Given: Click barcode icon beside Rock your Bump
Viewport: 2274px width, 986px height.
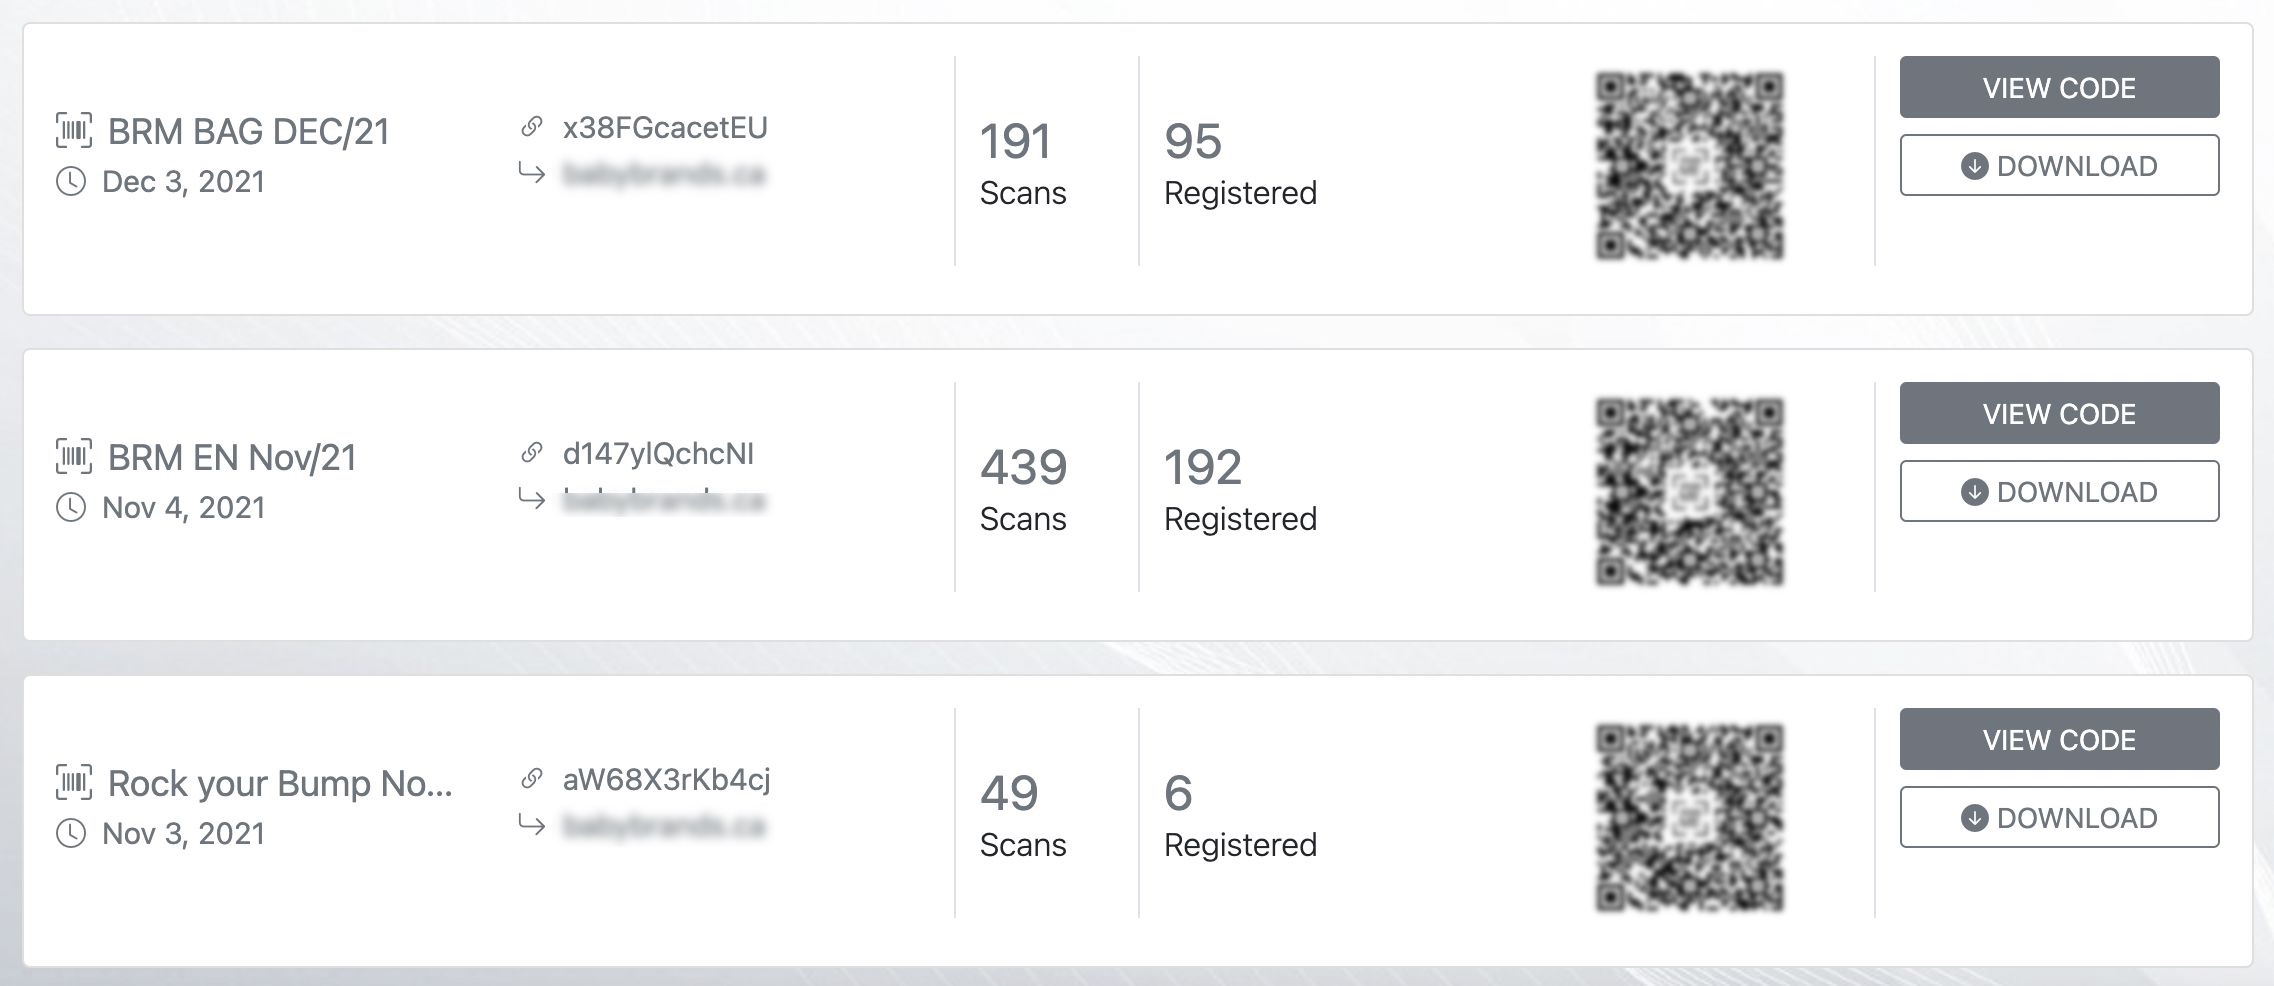Looking at the screenshot, I should tap(74, 783).
